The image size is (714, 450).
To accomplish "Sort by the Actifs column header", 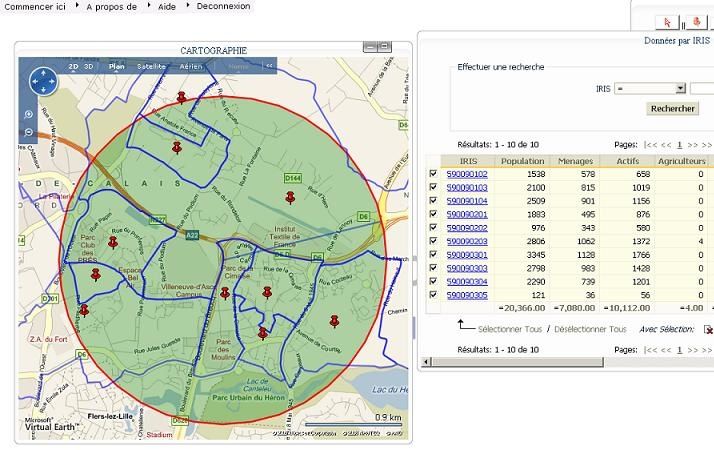I will pos(627,161).
